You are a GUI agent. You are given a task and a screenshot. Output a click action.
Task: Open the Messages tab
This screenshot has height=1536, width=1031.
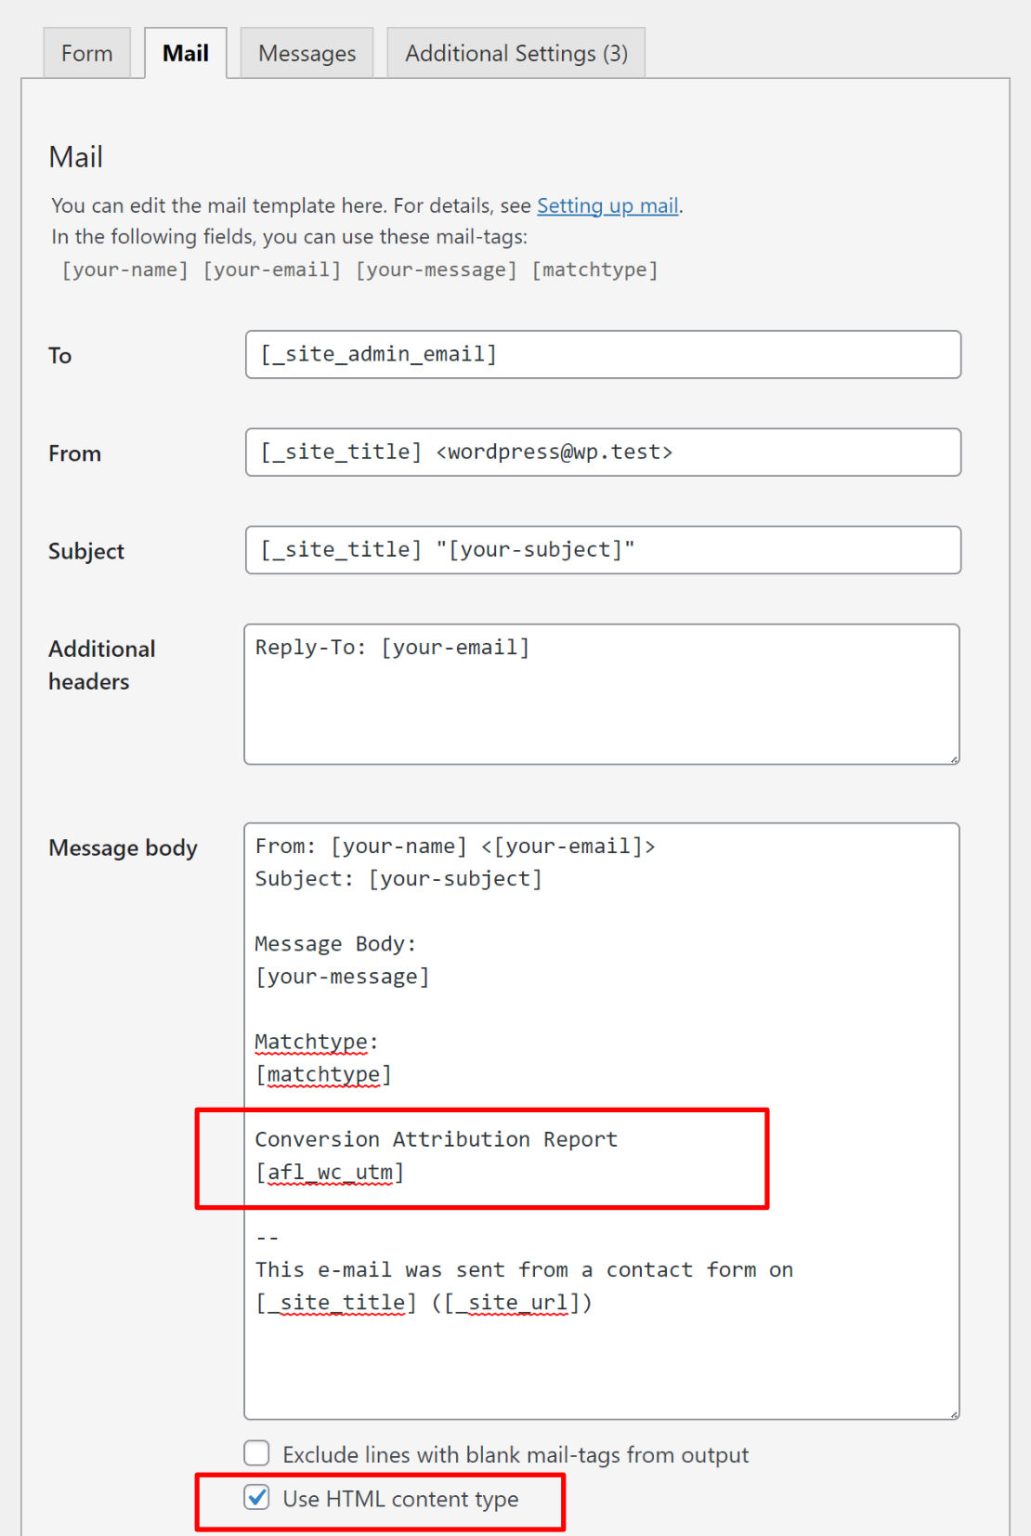tap(307, 53)
